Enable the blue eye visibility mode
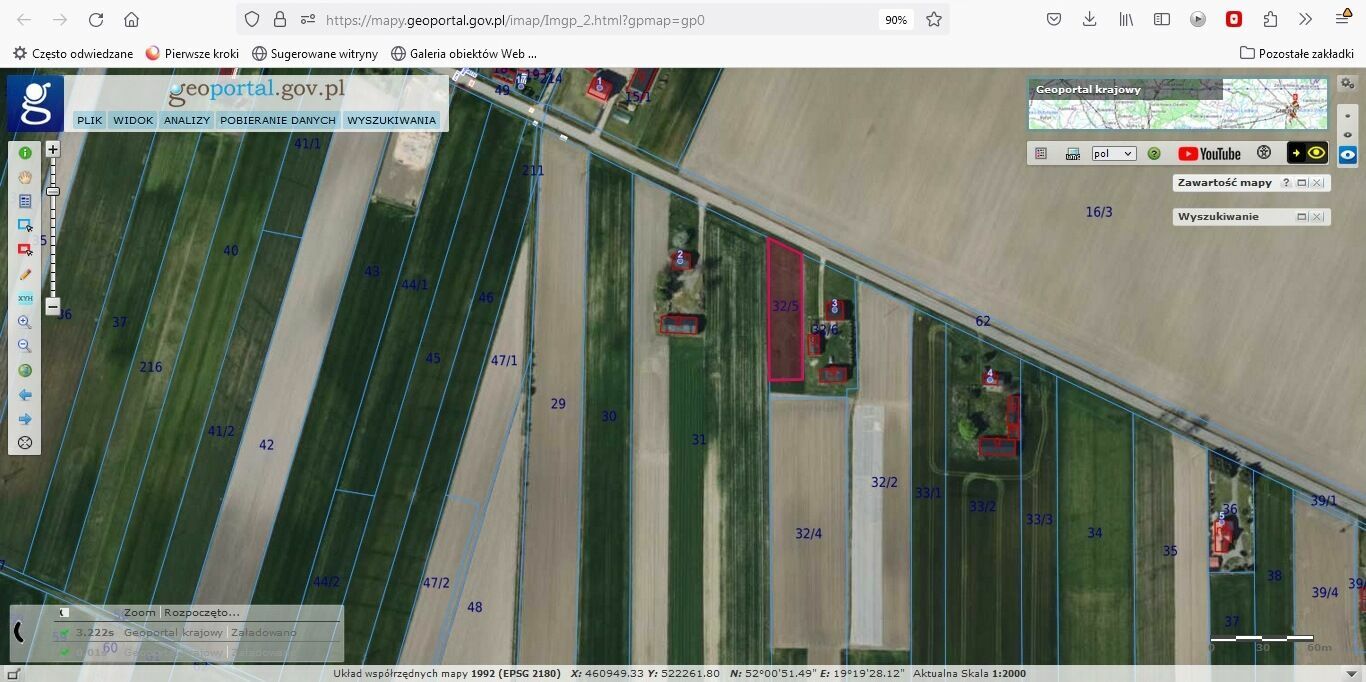The width and height of the screenshot is (1366, 682). pos(1348,155)
